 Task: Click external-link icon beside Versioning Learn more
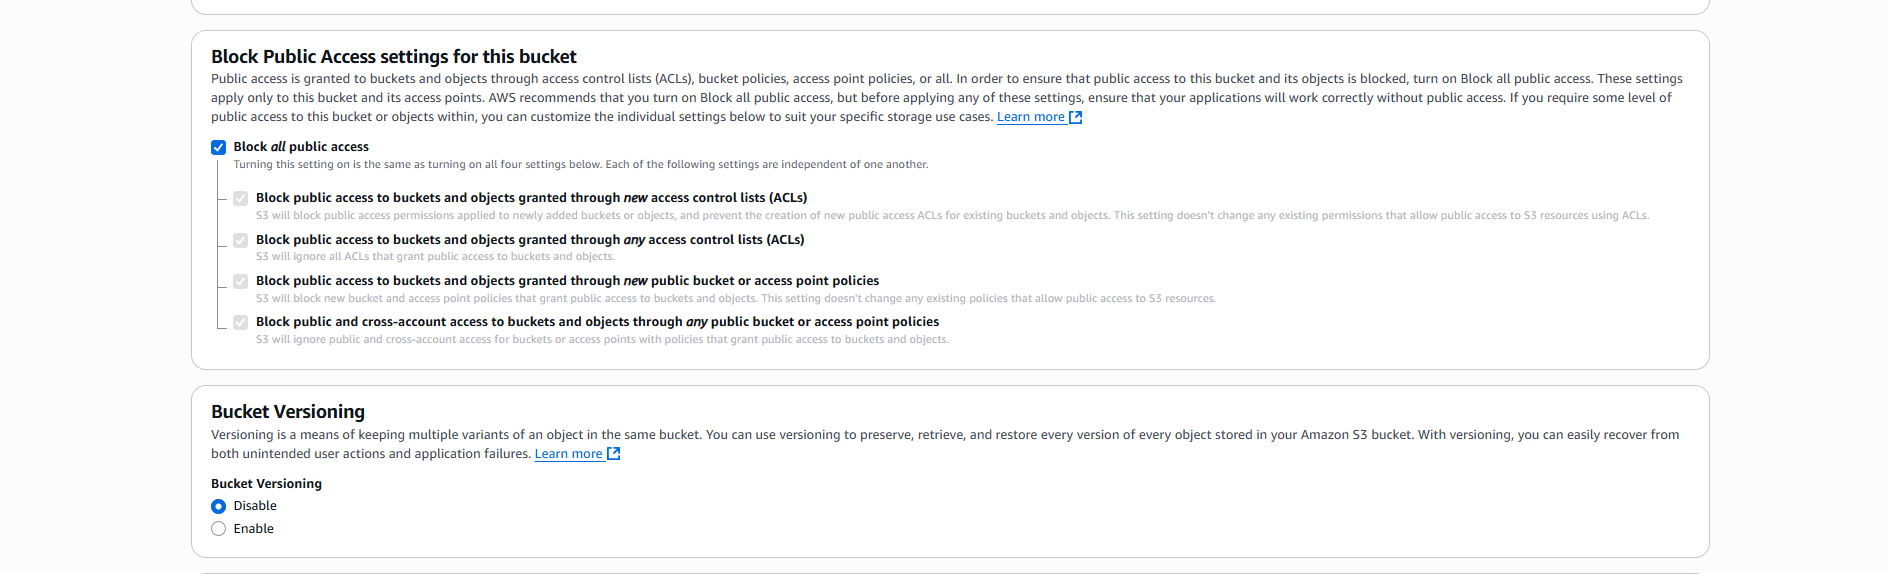coord(614,454)
